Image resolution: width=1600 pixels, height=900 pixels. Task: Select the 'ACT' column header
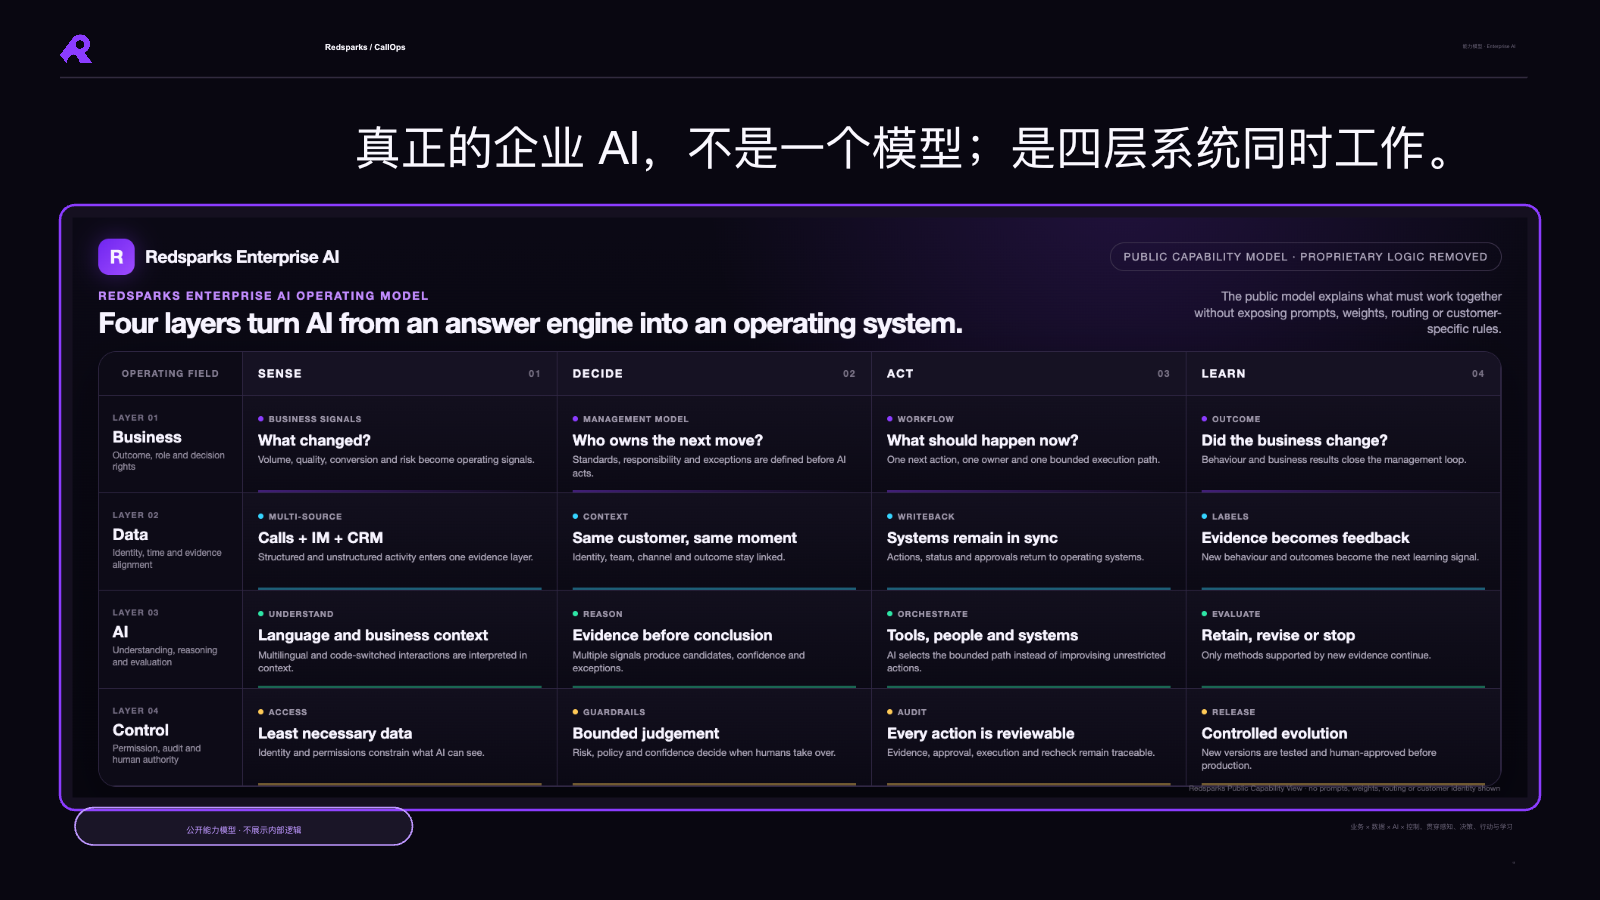point(900,374)
